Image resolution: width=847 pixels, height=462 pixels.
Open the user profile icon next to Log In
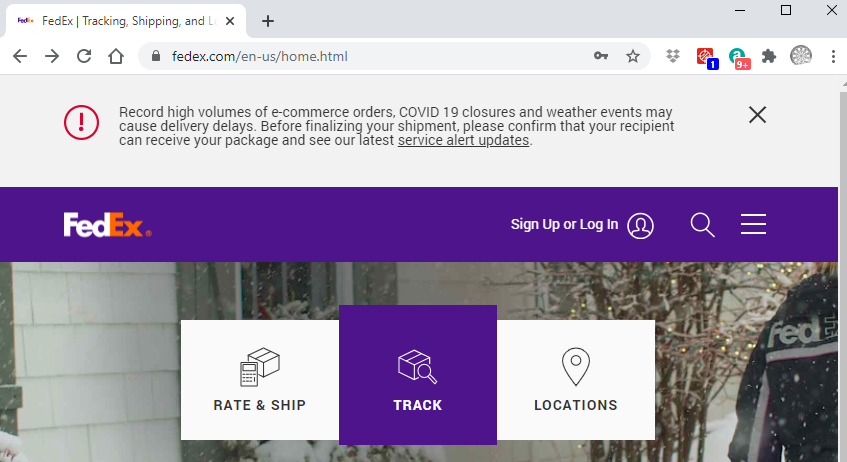(x=640, y=225)
